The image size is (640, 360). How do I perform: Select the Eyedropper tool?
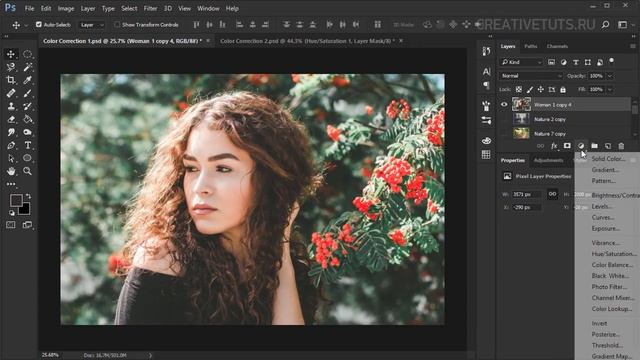(x=27, y=80)
